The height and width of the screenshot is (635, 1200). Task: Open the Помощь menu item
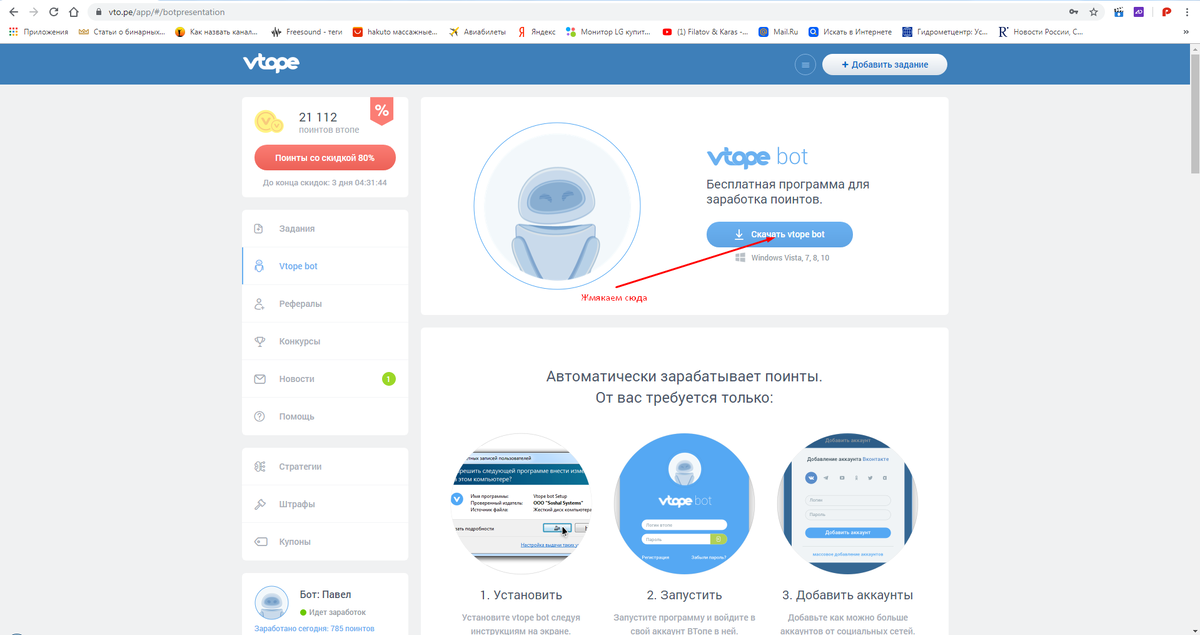click(325, 416)
